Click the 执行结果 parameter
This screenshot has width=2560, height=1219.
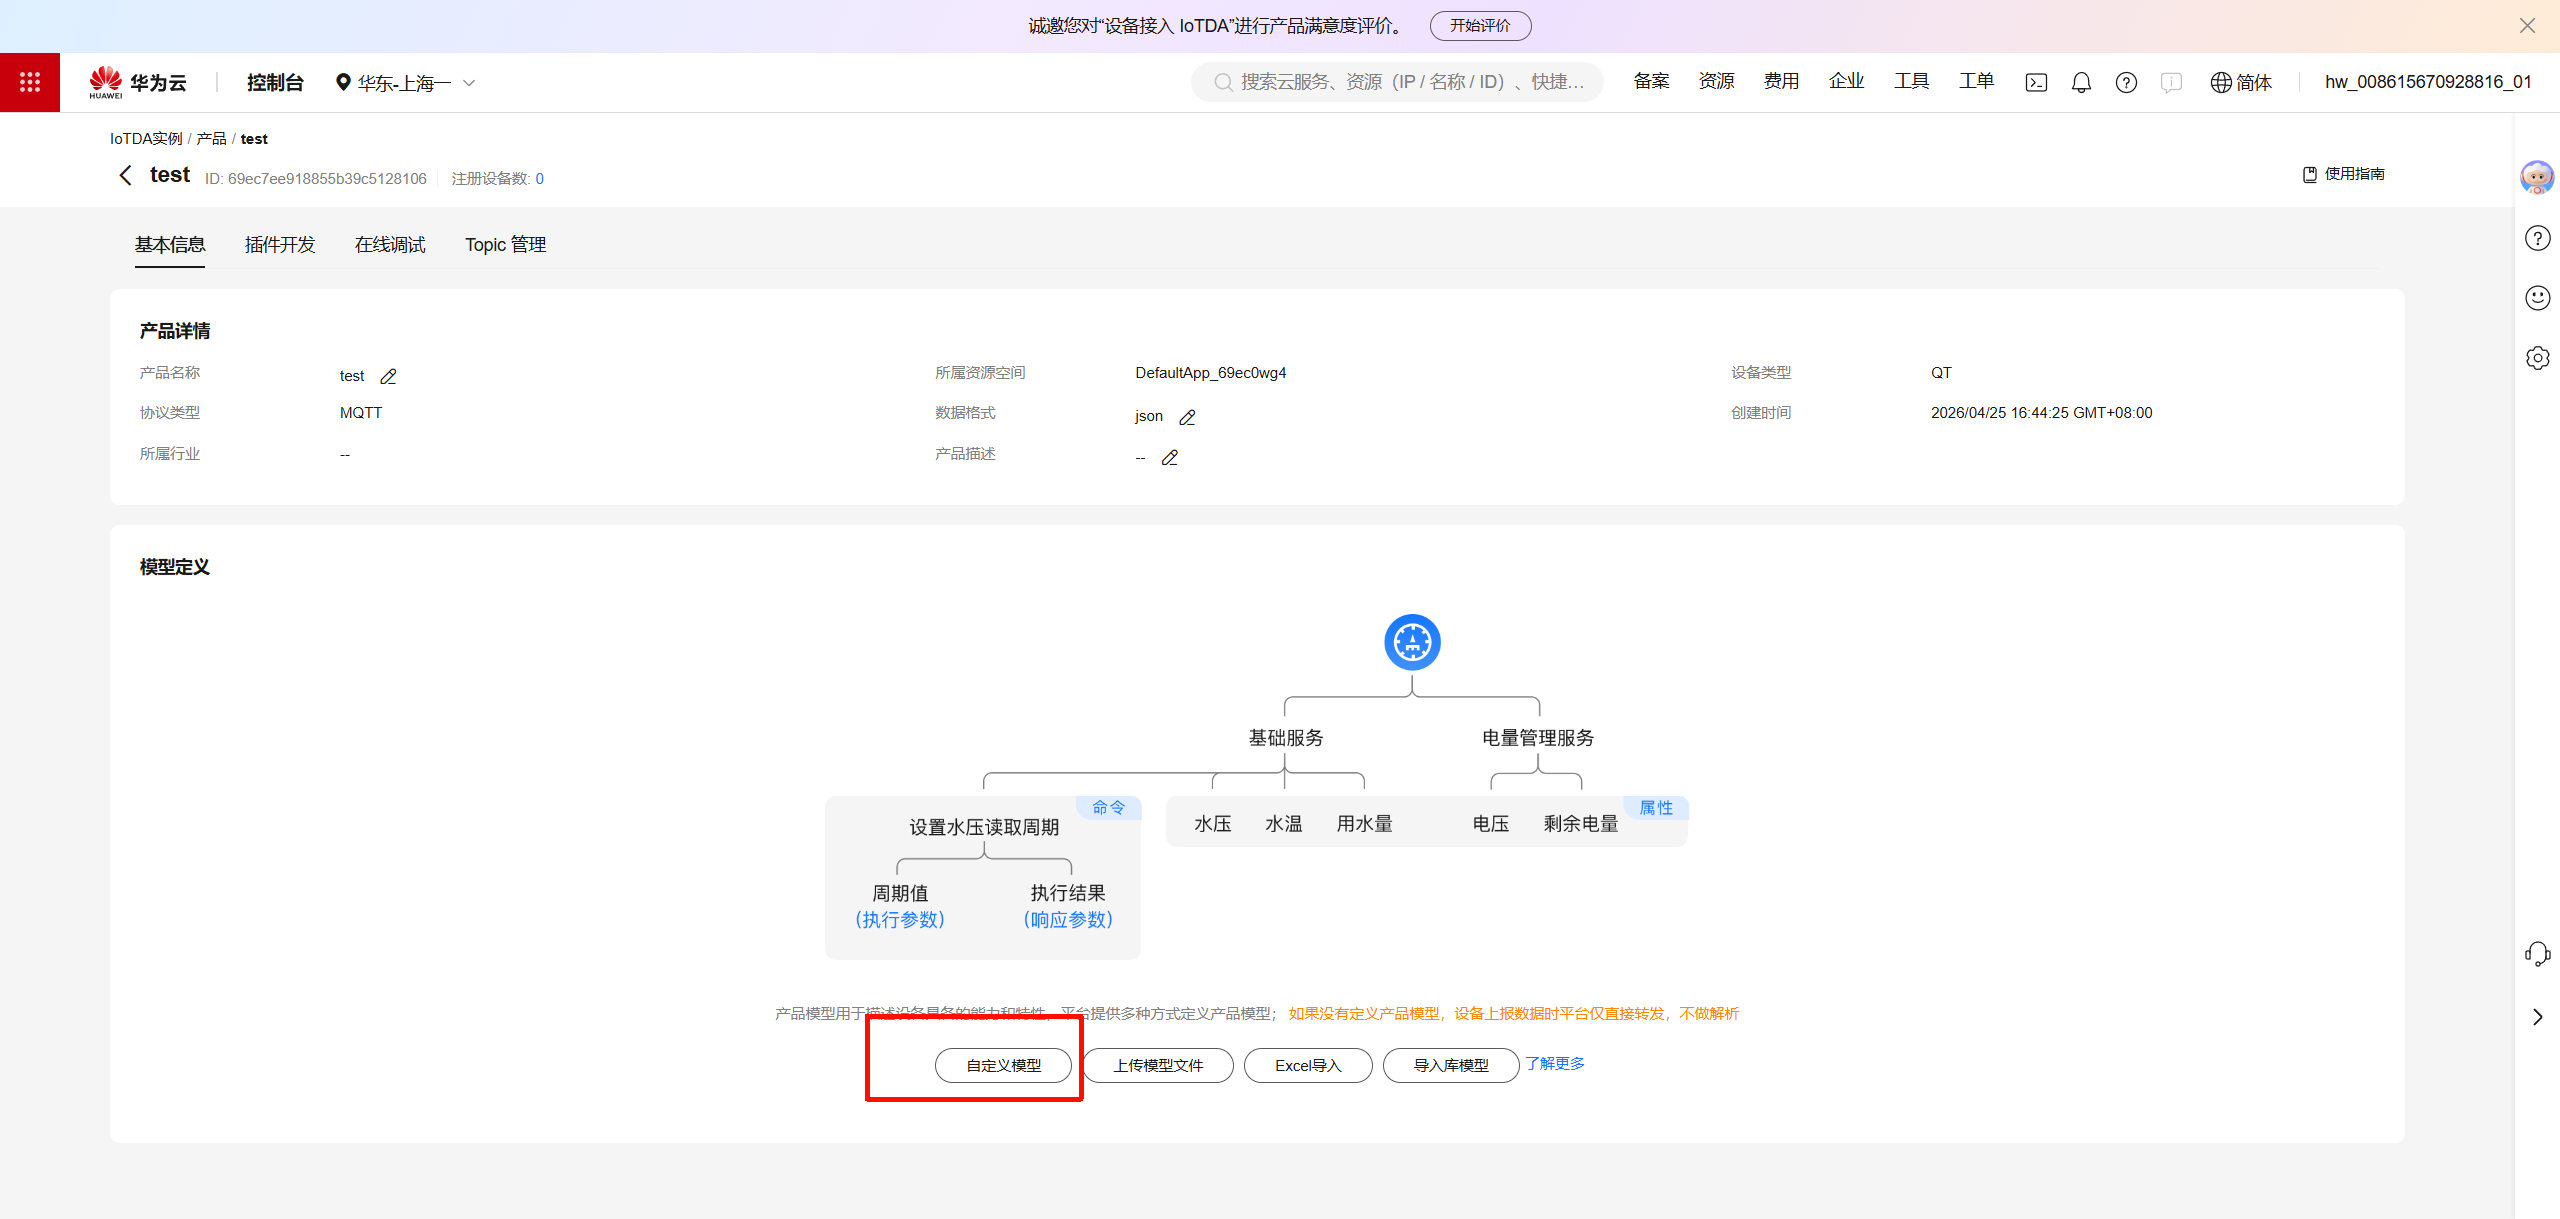pyautogui.click(x=1068, y=893)
